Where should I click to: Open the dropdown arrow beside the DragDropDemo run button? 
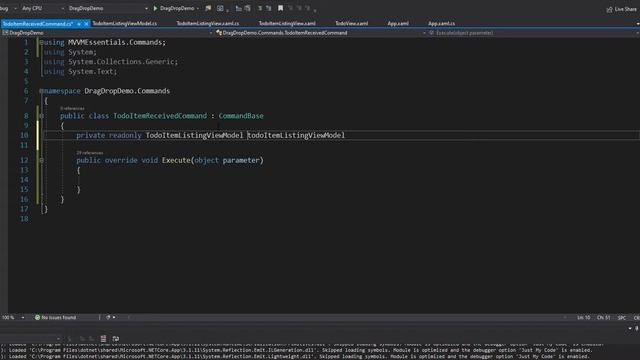coord(198,8)
